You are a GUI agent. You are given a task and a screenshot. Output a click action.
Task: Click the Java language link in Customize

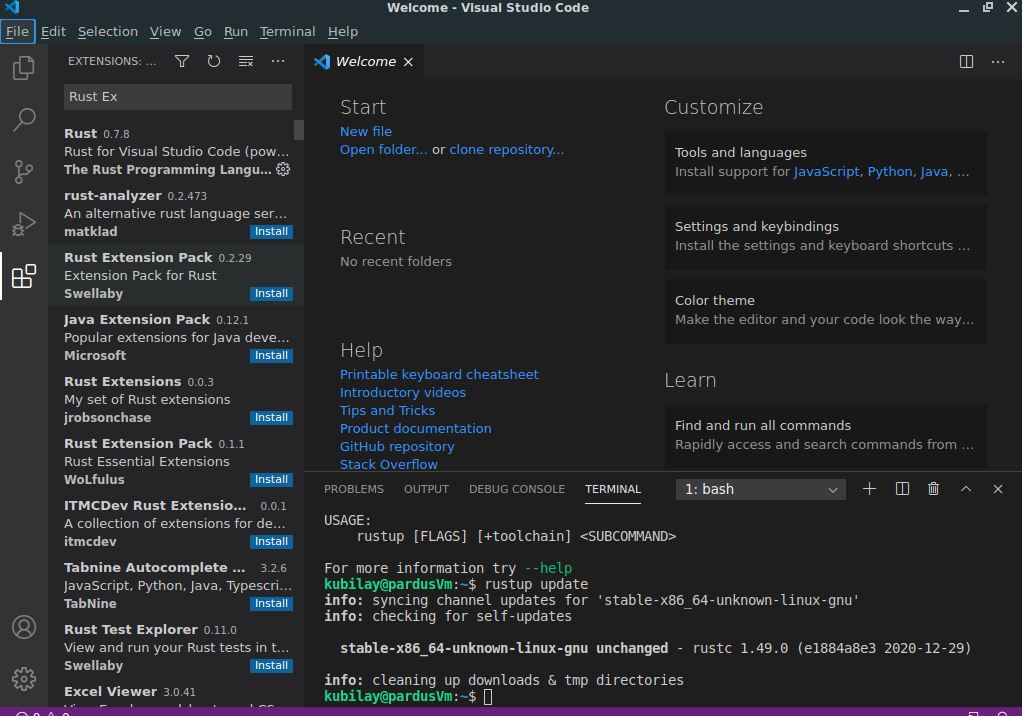[x=934, y=171]
